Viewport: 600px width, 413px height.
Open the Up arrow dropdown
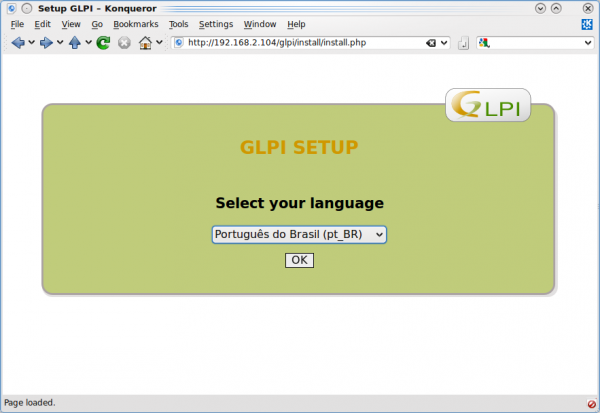tap(88, 42)
